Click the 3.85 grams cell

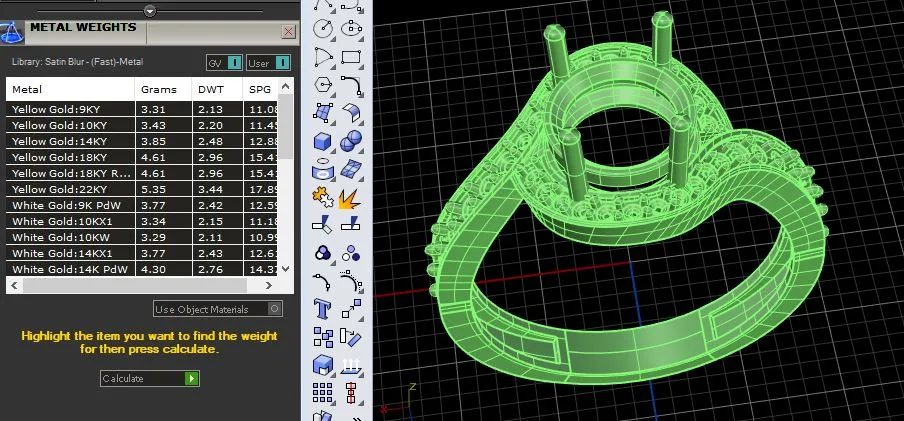coord(164,141)
